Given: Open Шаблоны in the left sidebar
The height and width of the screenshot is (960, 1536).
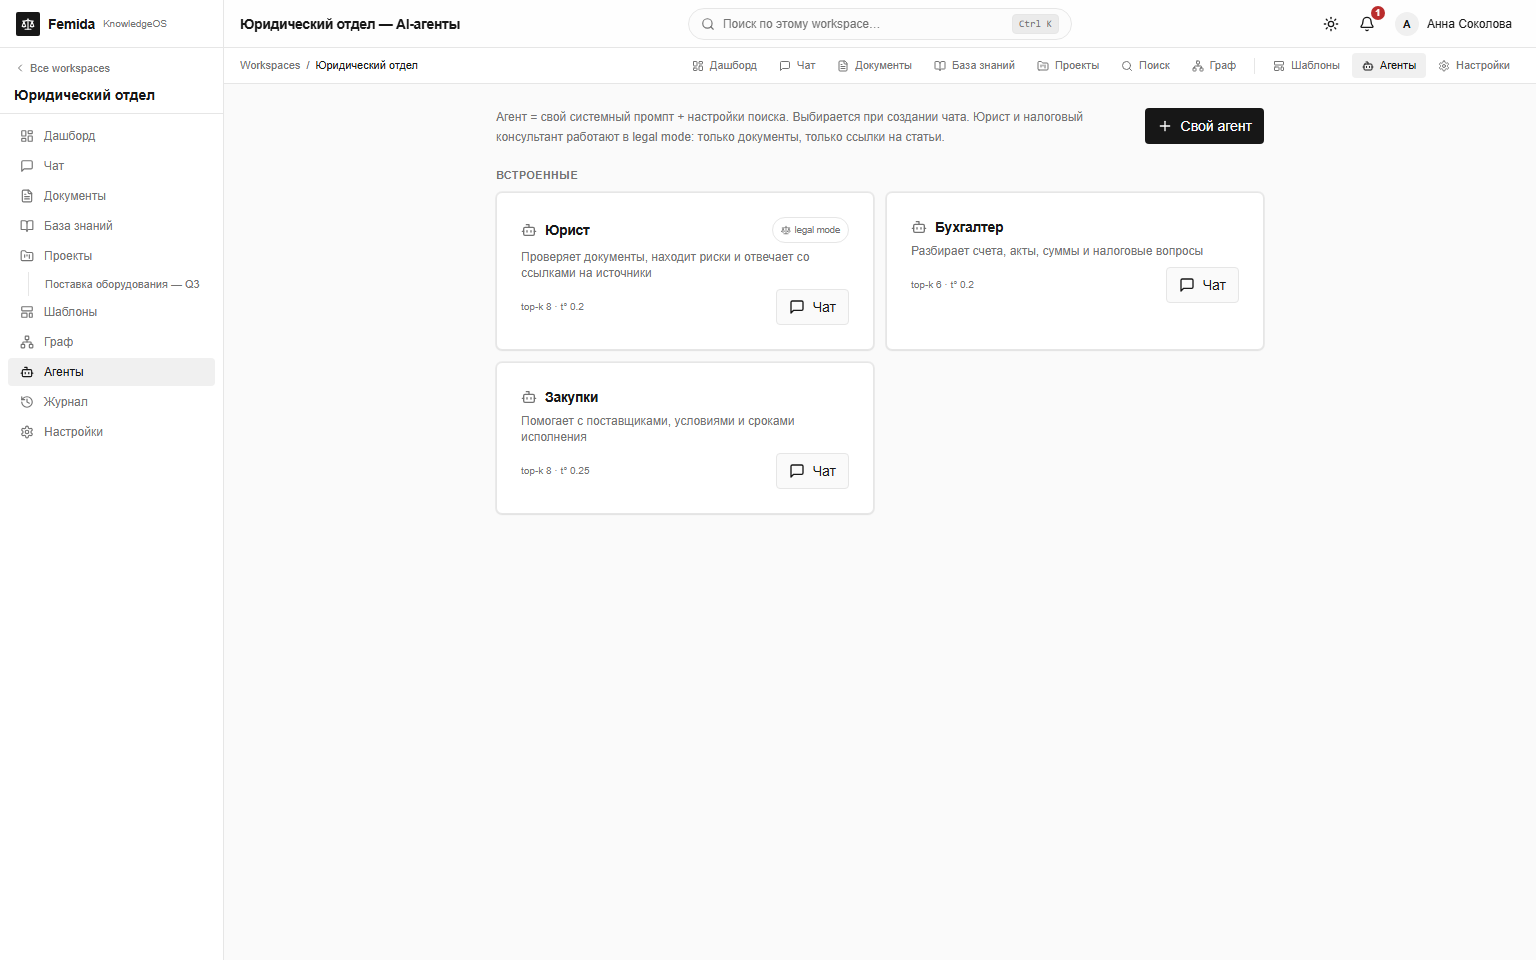Looking at the screenshot, I should [x=111, y=312].
